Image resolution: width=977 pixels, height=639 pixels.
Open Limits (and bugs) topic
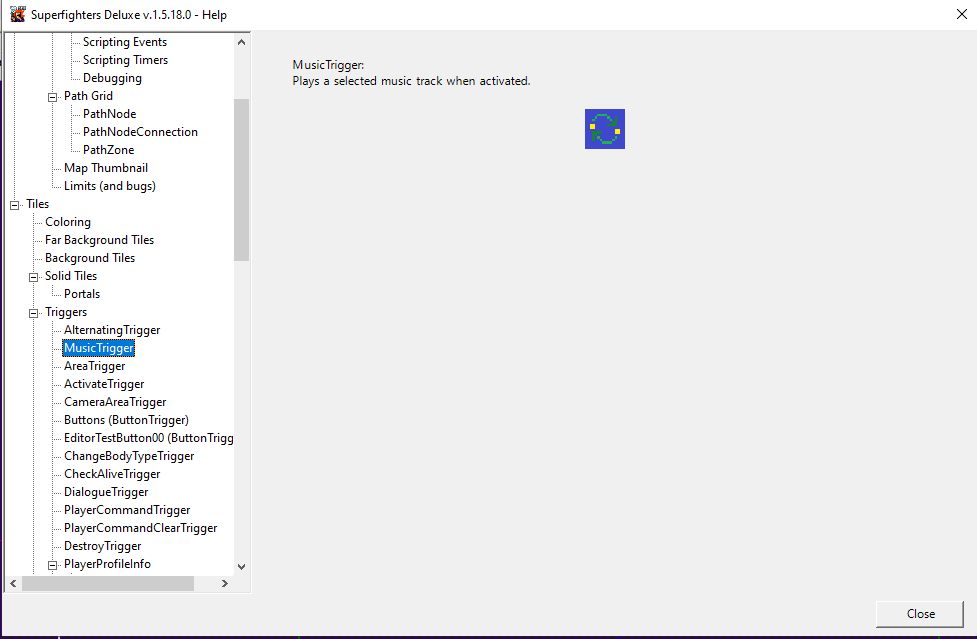pyautogui.click(x=110, y=186)
